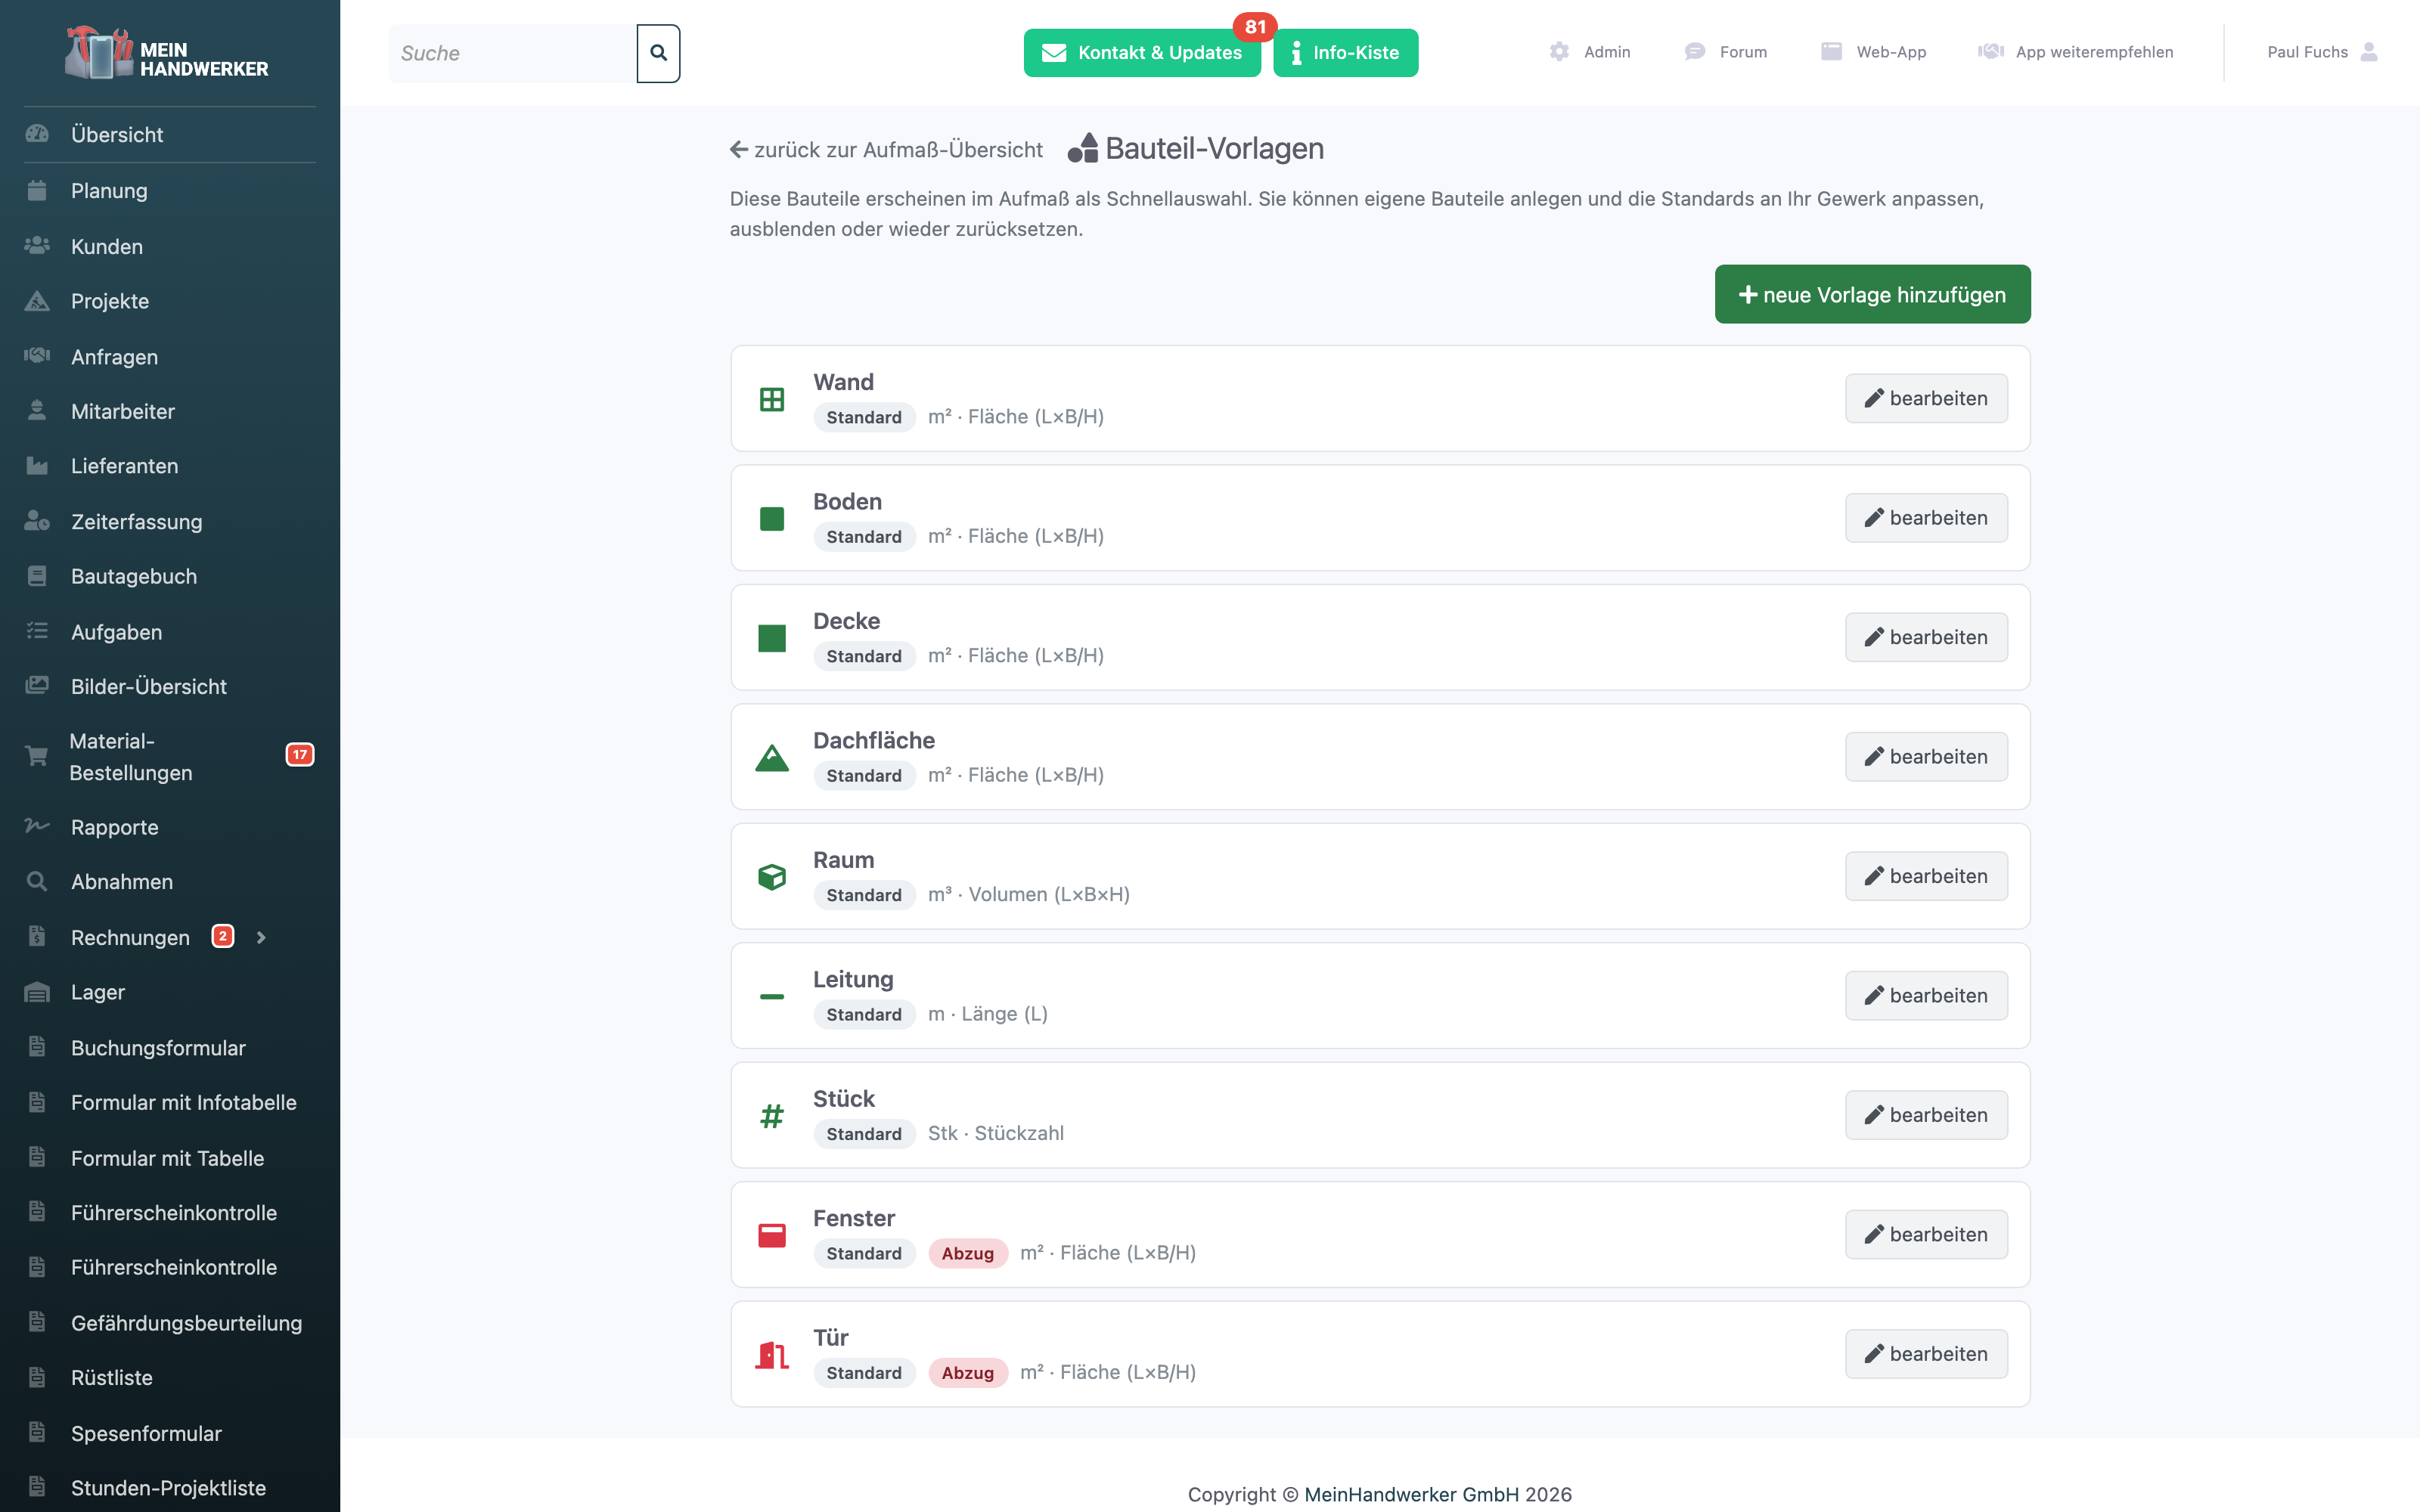The image size is (2420, 1512).
Task: Click the Raum cube icon
Action: [772, 877]
